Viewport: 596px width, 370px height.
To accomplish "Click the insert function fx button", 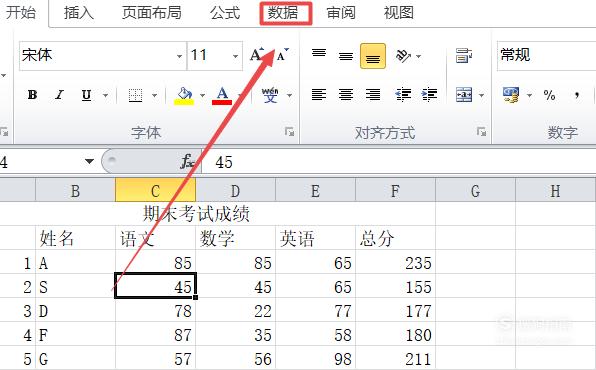I will 187,162.
